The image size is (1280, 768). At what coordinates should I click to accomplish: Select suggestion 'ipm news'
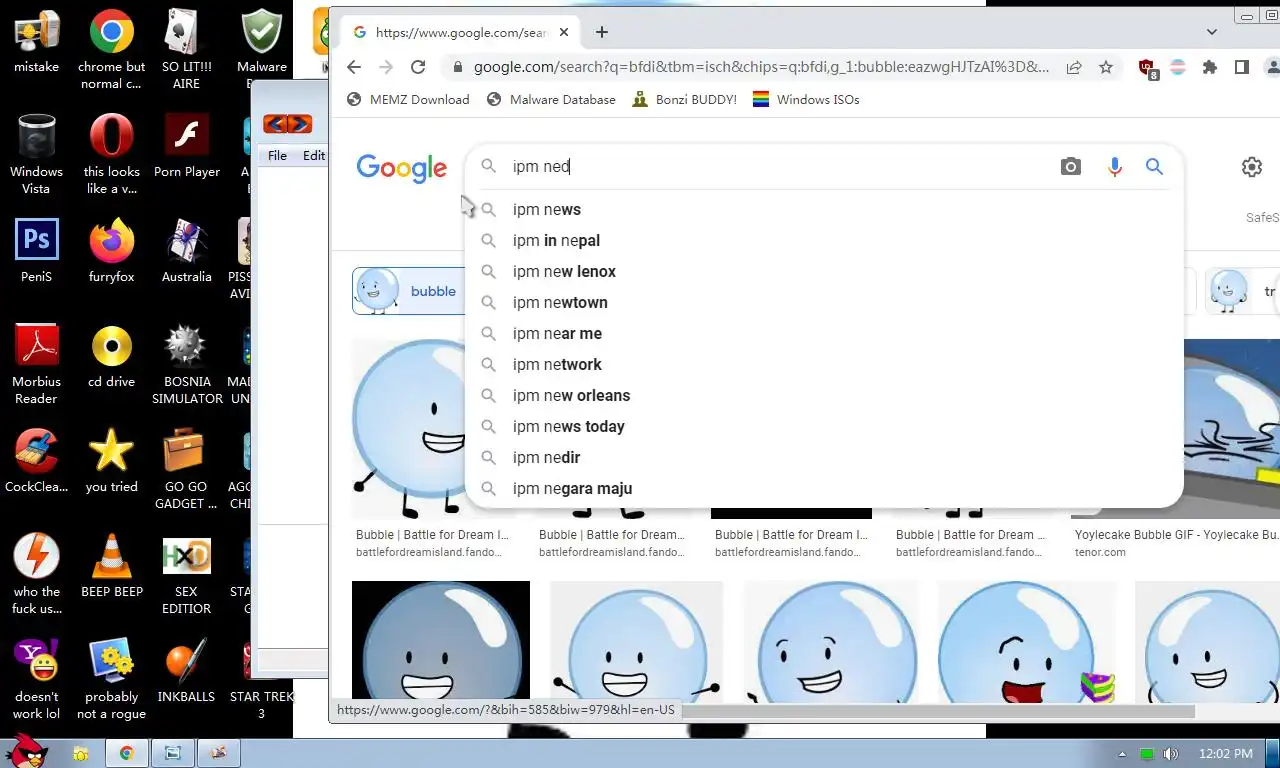click(x=824, y=209)
